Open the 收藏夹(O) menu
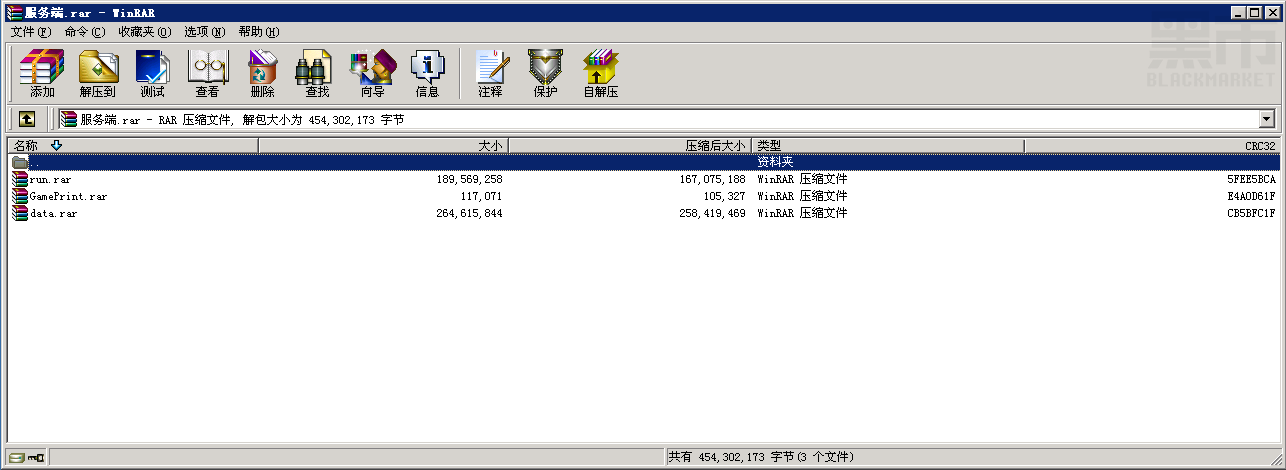Image resolution: width=1286 pixels, height=470 pixels. click(144, 32)
